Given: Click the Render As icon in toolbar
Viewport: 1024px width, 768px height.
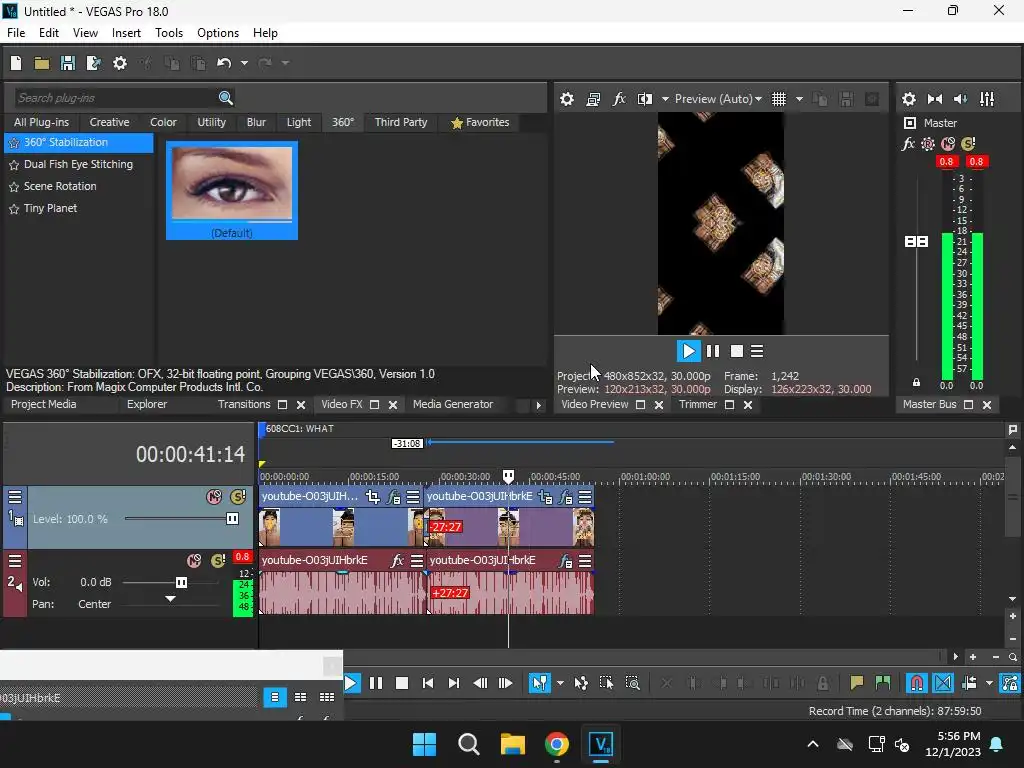Looking at the screenshot, I should click(x=93, y=63).
